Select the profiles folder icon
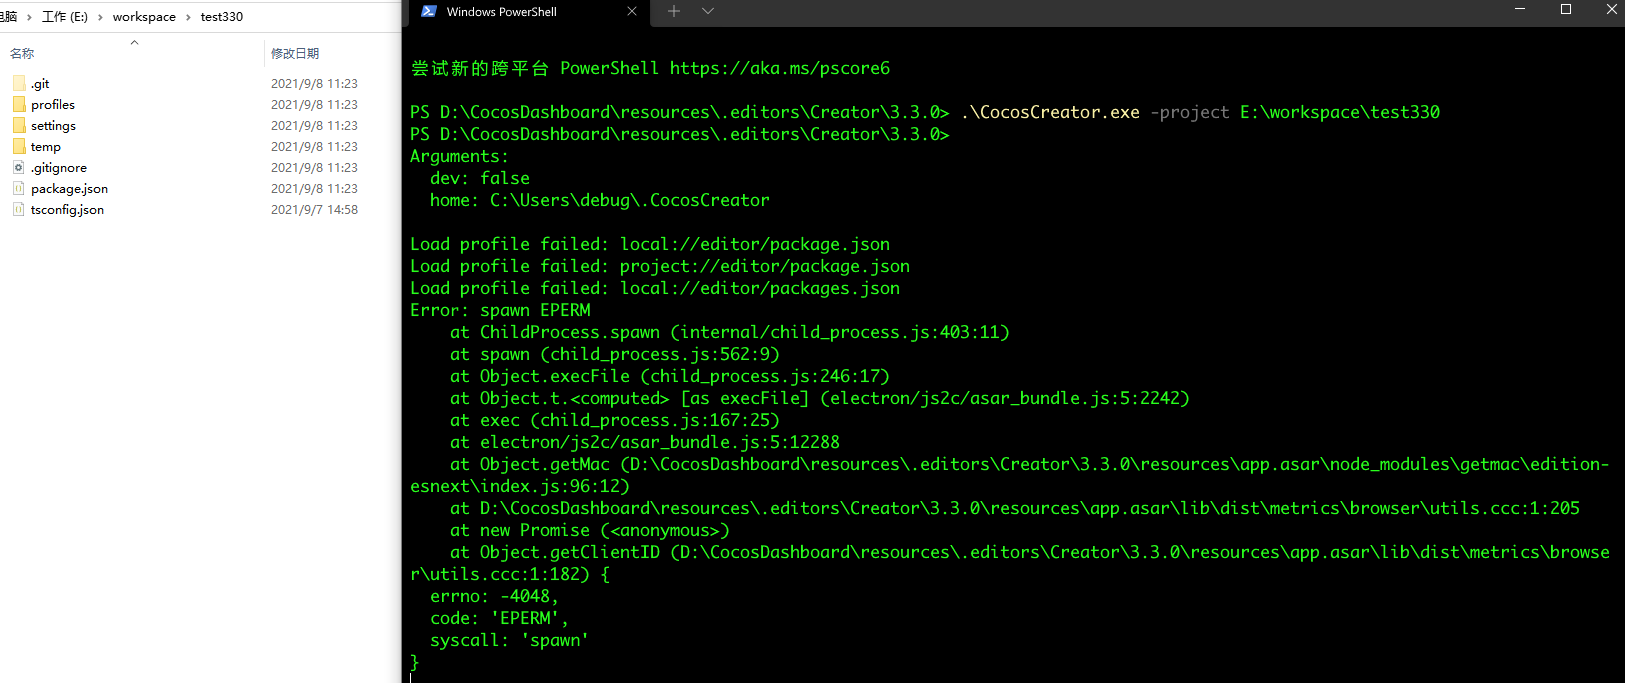This screenshot has width=1625, height=683. [19, 104]
